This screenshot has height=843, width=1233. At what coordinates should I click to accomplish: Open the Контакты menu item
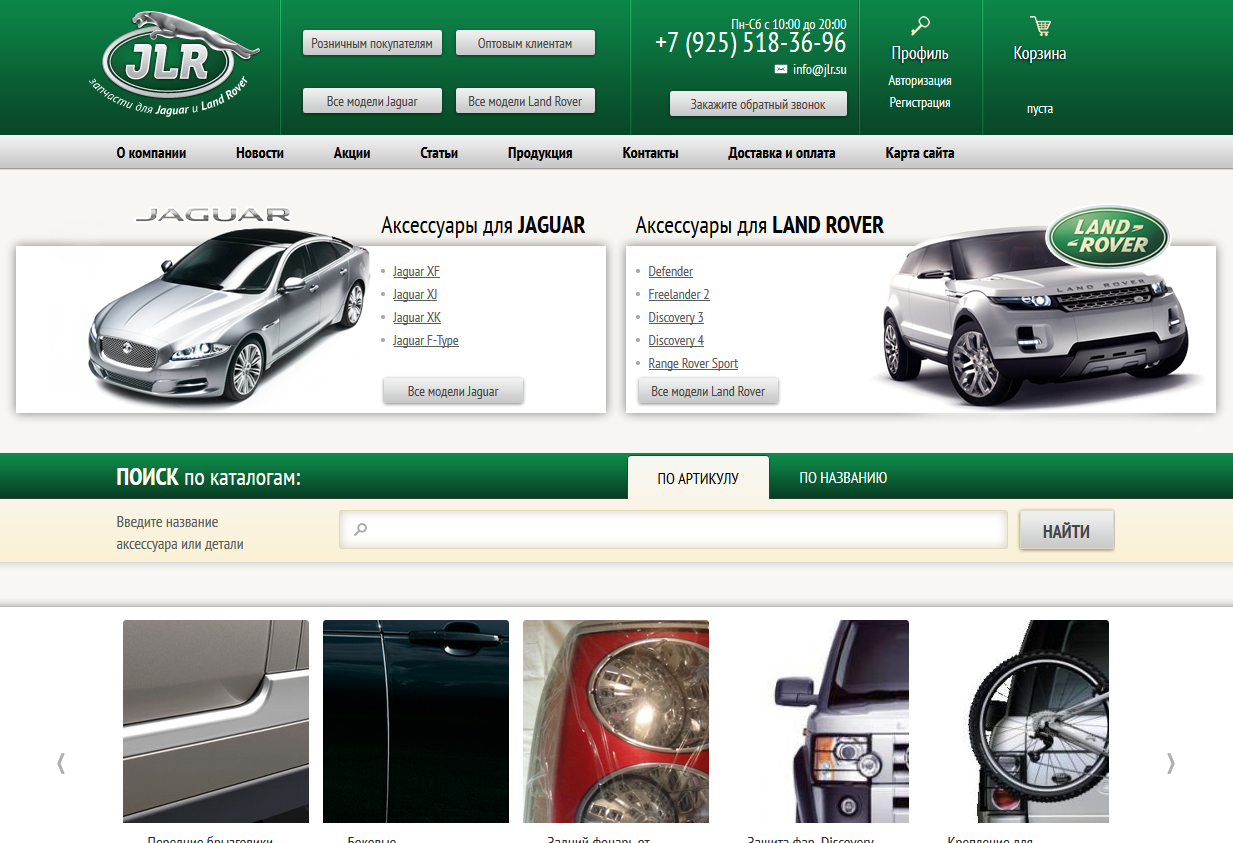tap(650, 153)
